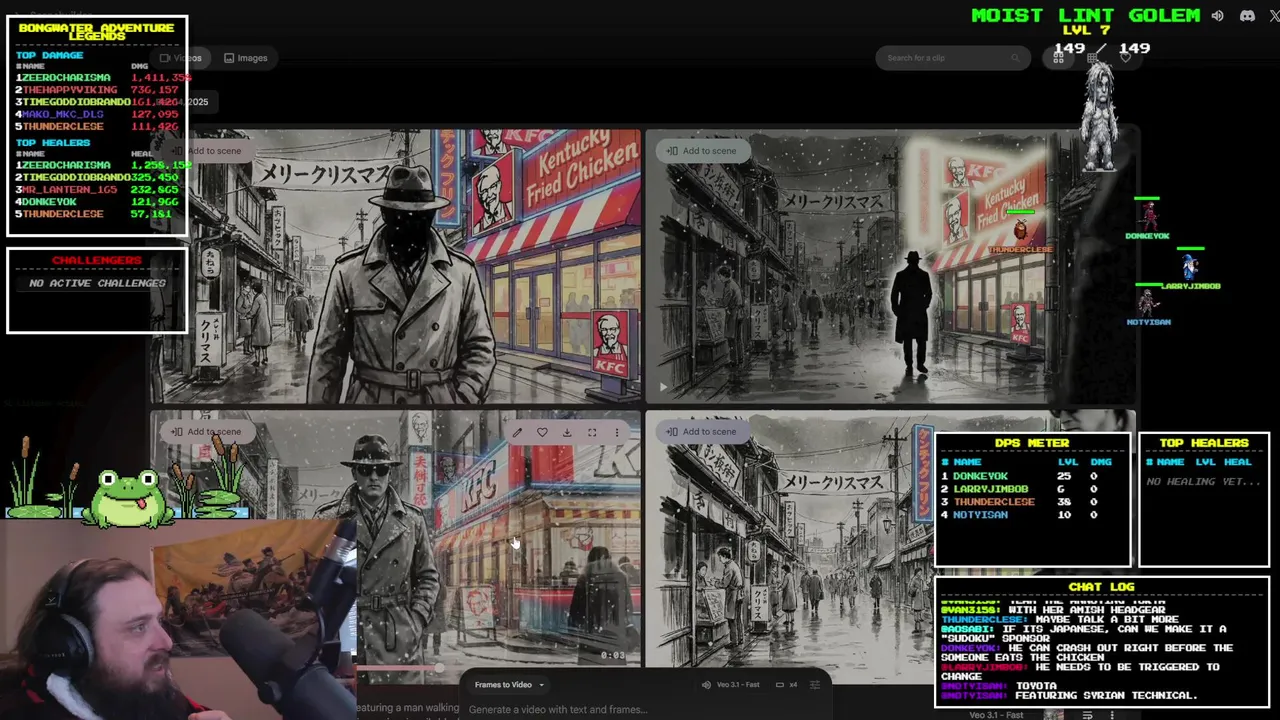Open the Discord icon in the stream overlay

click(1247, 16)
